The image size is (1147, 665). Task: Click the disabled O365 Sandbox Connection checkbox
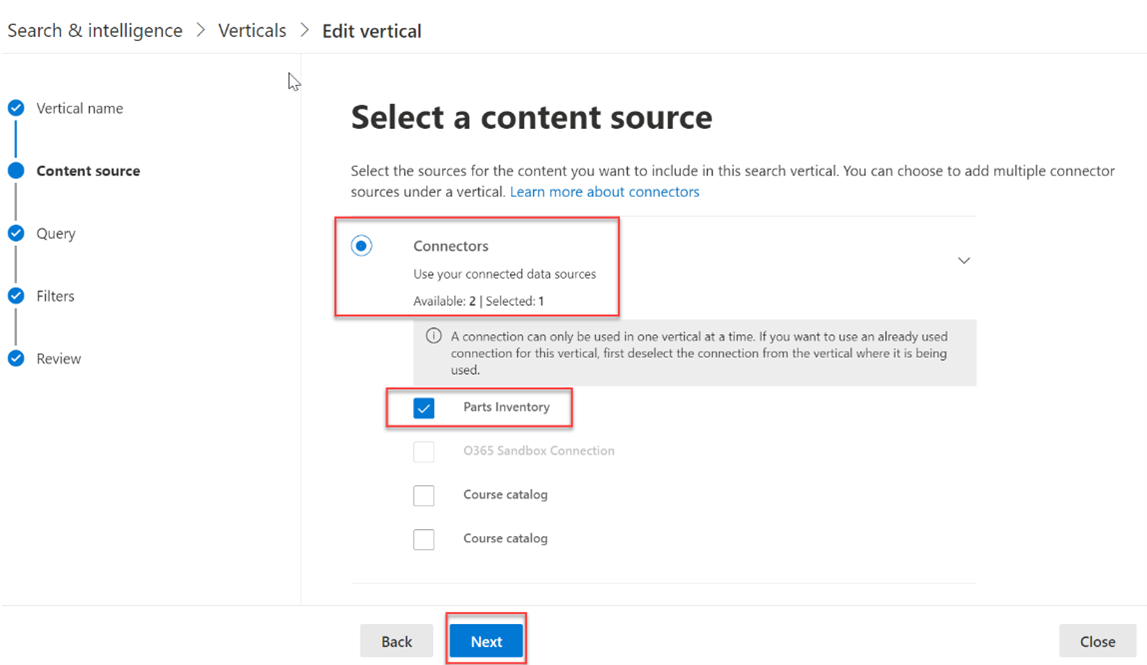pyautogui.click(x=424, y=452)
